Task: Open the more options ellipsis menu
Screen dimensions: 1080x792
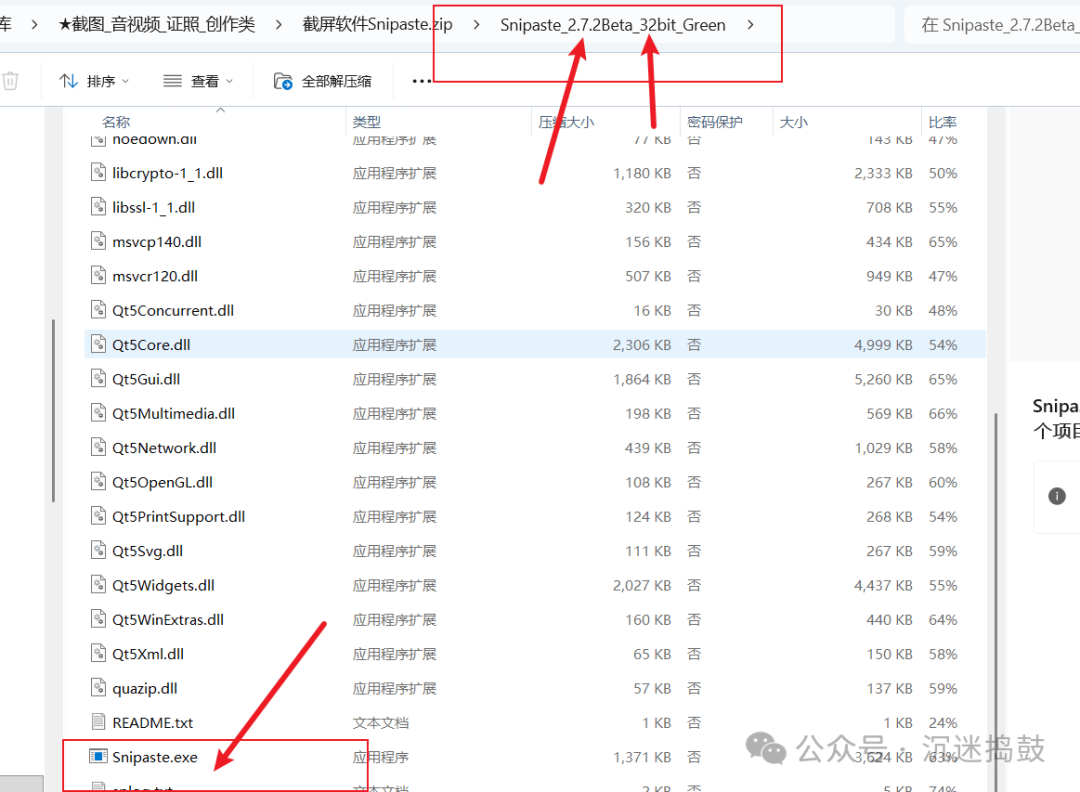Action: point(421,81)
